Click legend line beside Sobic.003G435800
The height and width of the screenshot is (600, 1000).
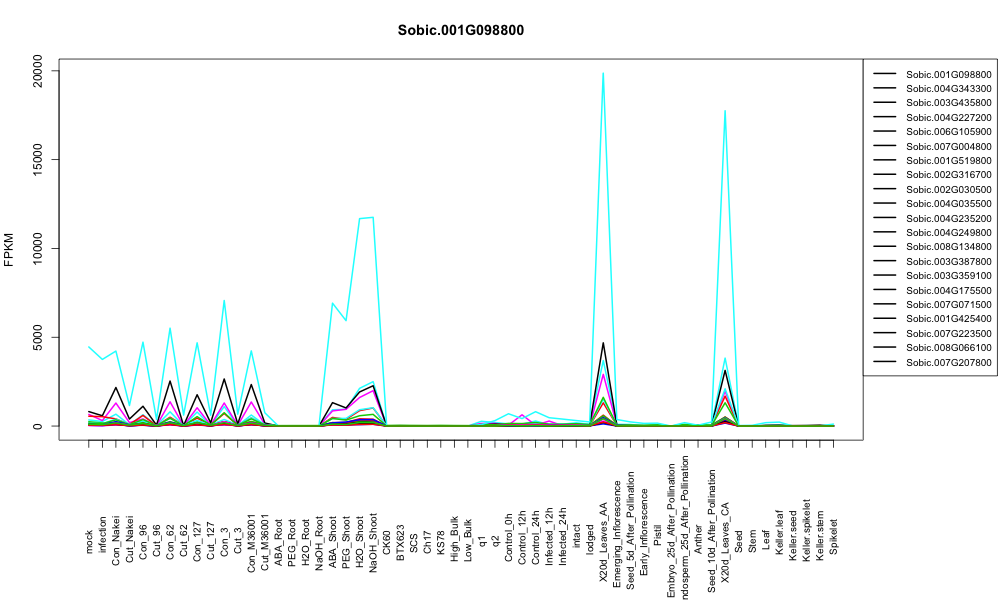tap(885, 103)
